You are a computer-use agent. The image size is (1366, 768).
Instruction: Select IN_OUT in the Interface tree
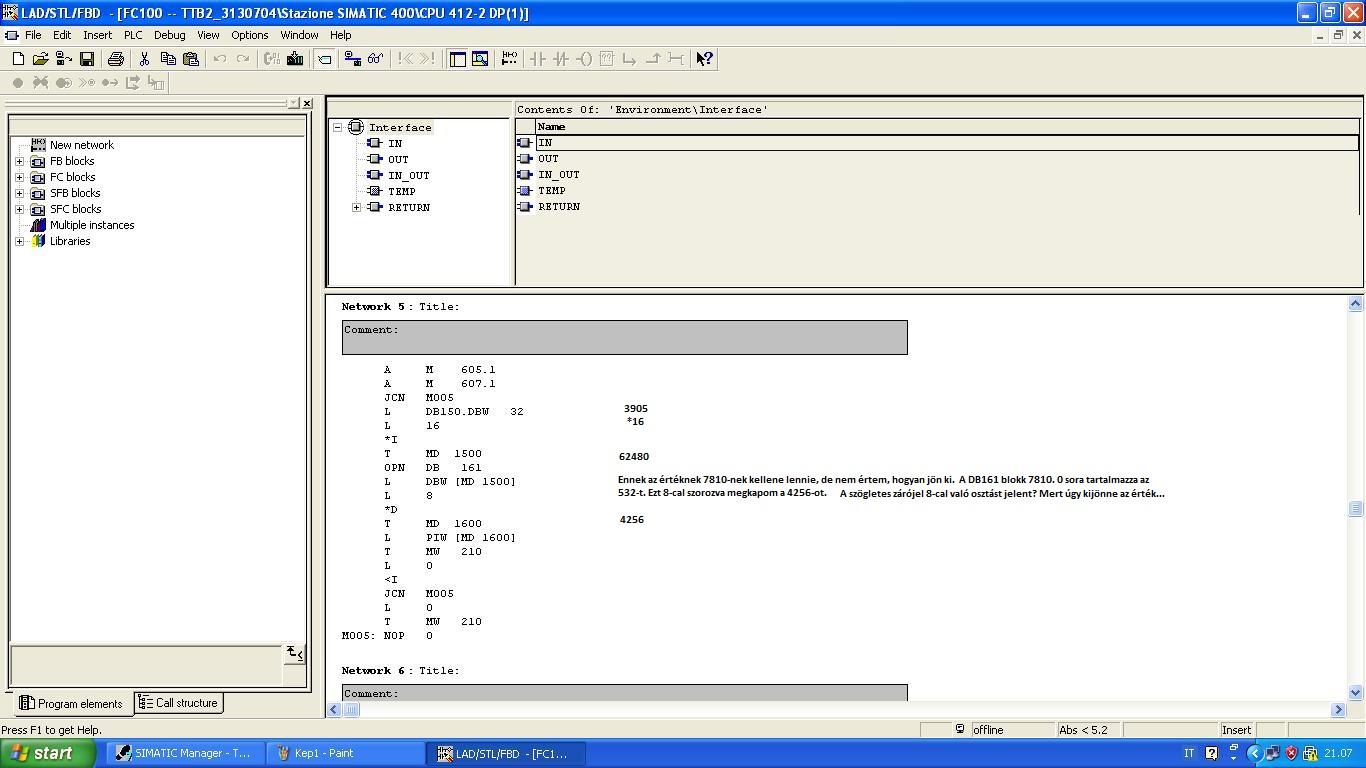408,175
